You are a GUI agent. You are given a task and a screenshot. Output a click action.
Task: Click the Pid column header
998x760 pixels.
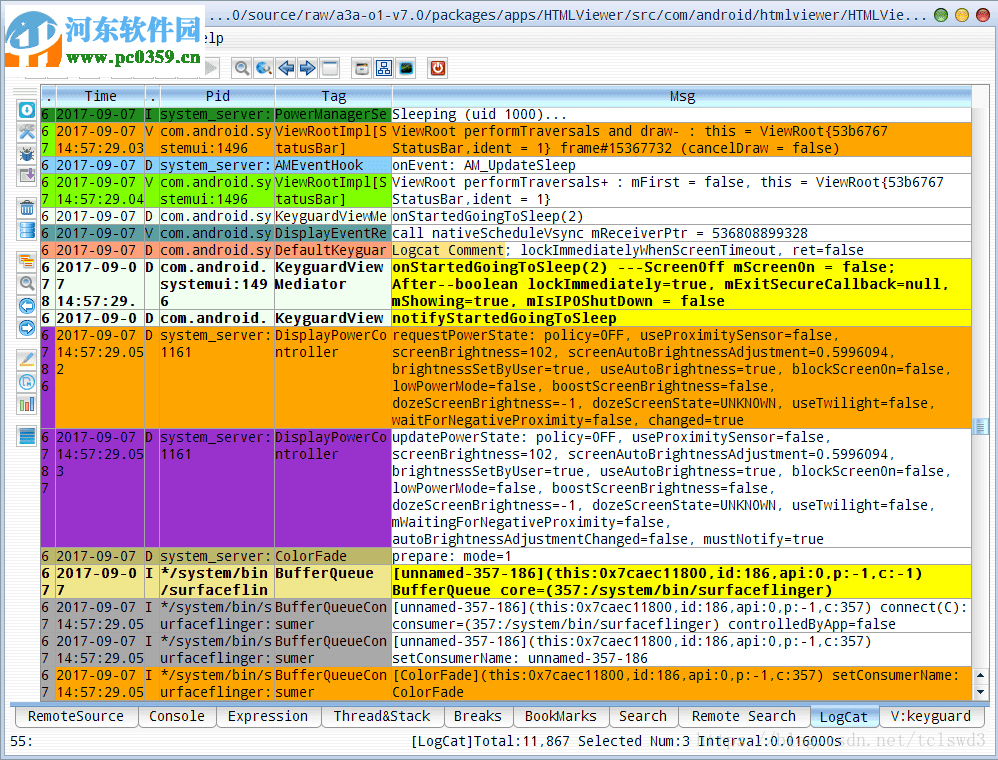pos(217,96)
